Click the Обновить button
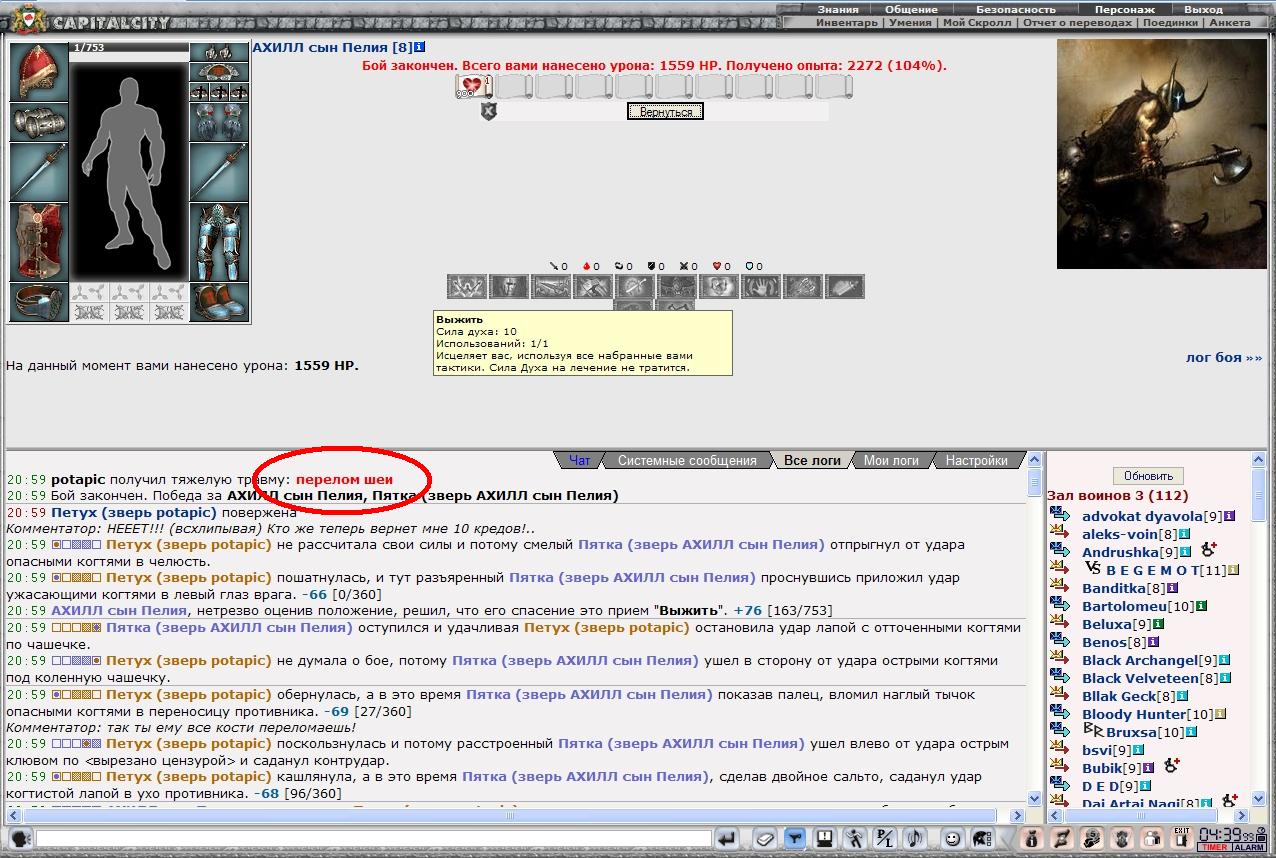This screenshot has width=1276, height=858. 1148,476
